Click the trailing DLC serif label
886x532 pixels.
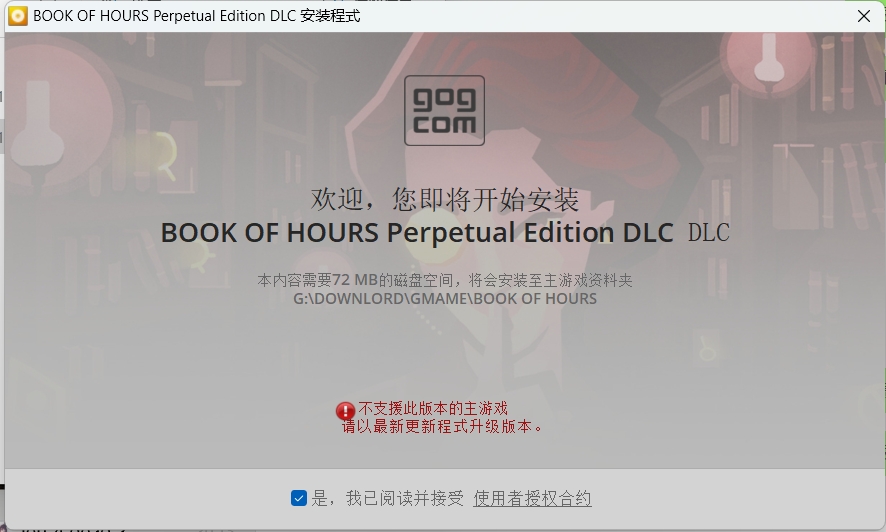pos(709,233)
